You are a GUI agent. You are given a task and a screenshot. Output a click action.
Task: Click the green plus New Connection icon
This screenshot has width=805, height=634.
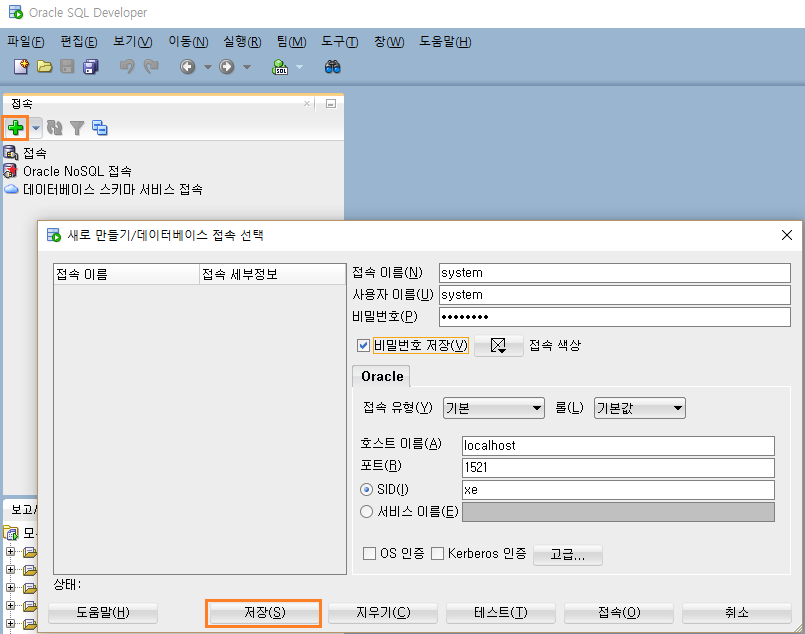point(16,127)
